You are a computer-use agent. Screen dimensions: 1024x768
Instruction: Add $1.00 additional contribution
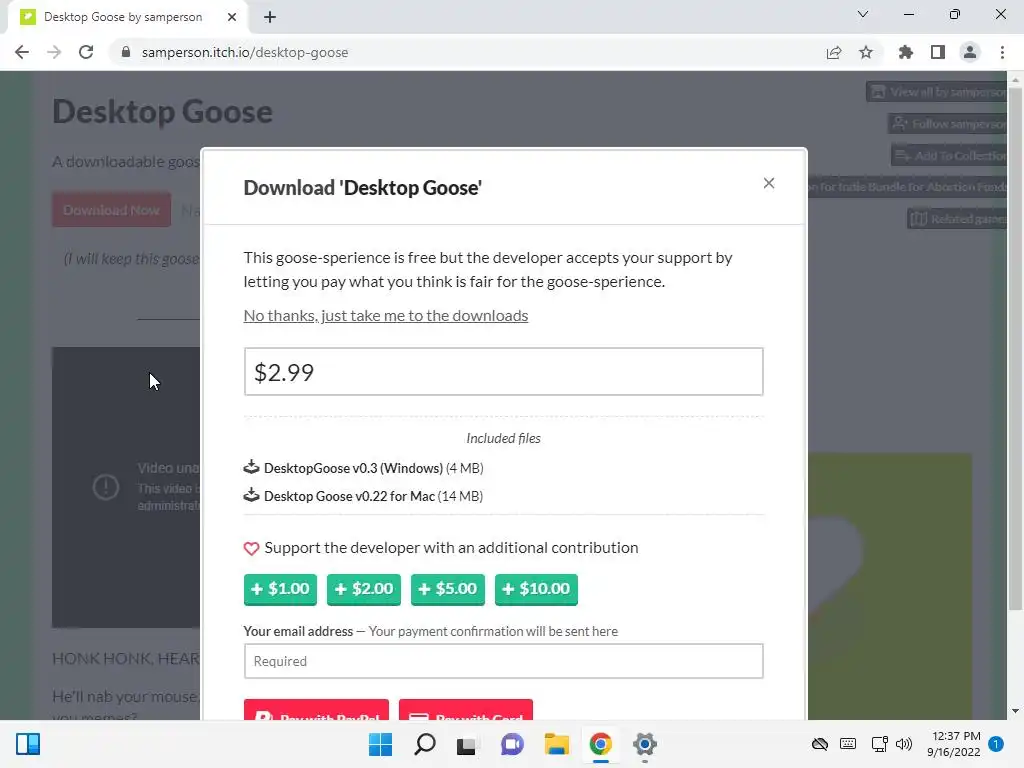280,589
